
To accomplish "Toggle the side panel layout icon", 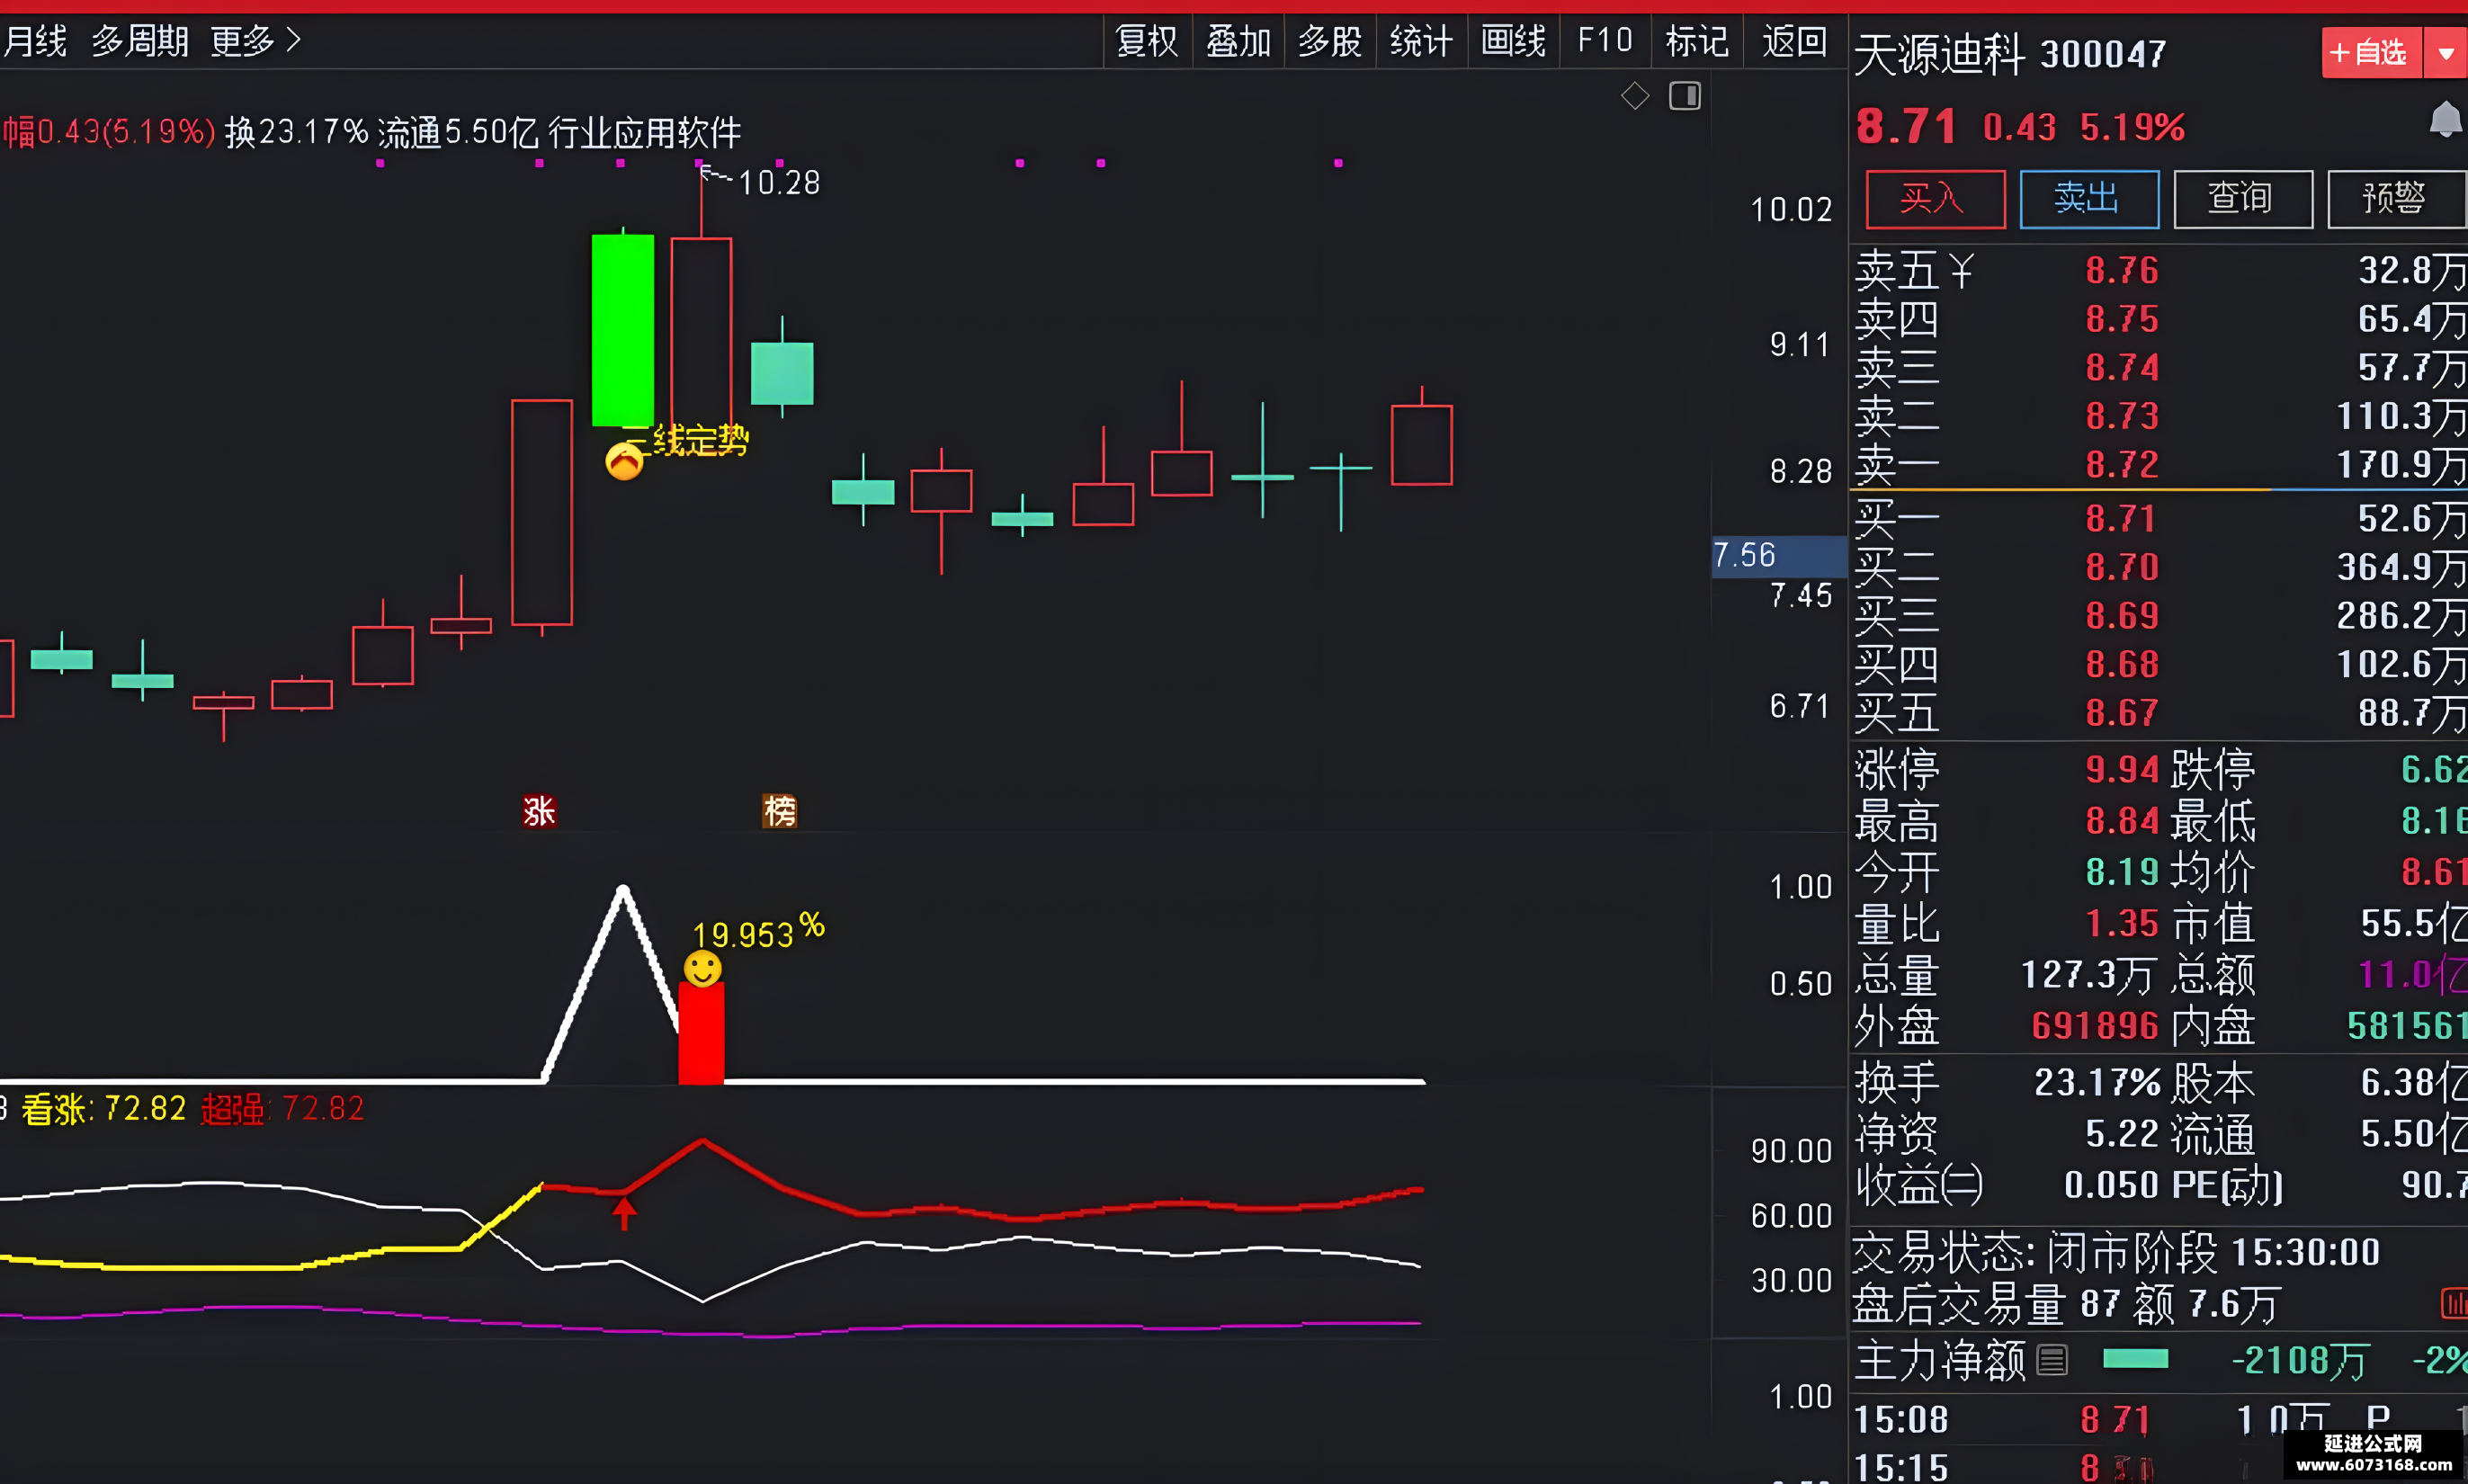I will [1685, 96].
